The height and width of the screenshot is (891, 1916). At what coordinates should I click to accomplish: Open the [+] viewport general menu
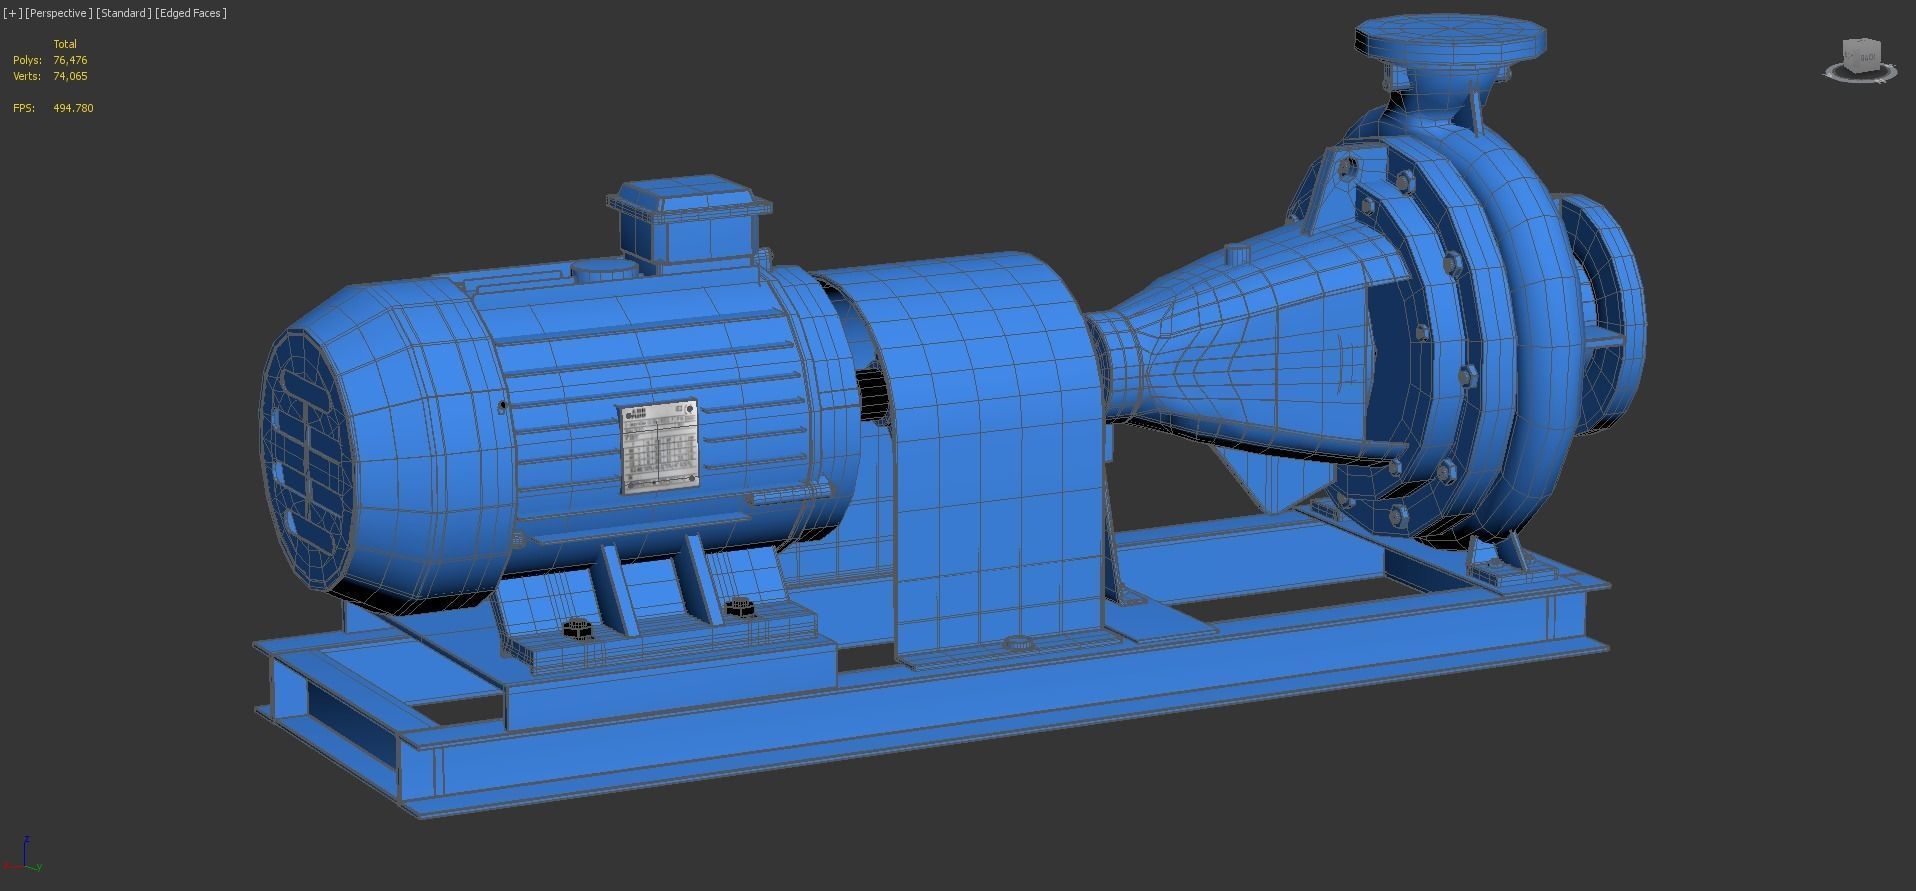(12, 13)
